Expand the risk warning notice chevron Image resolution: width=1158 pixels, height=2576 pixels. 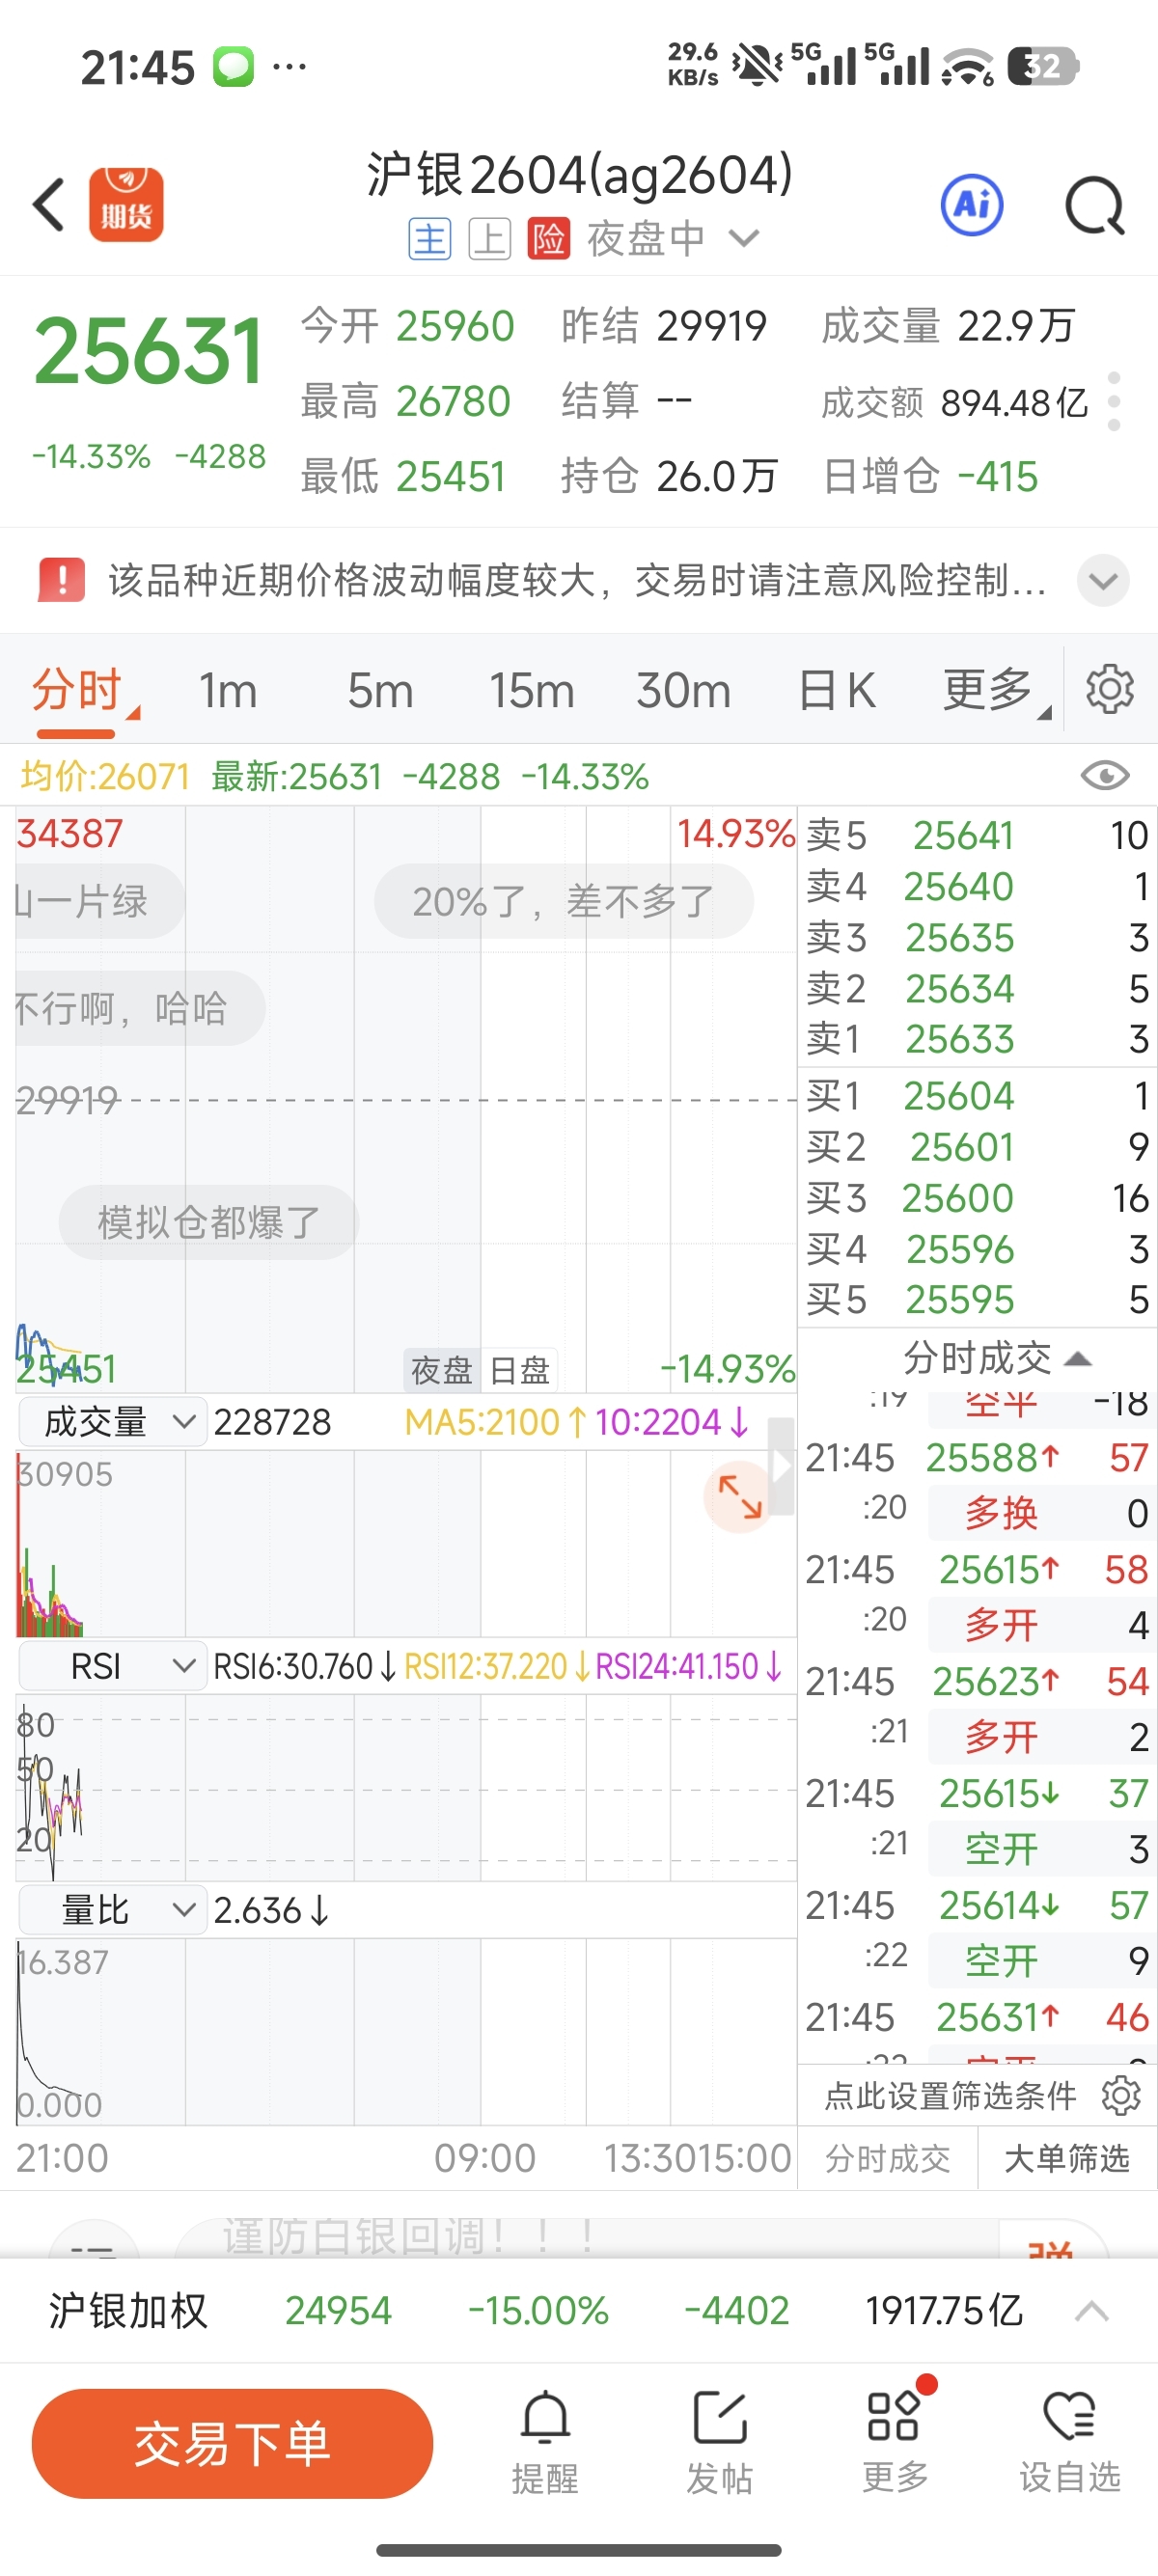[x=1103, y=580]
